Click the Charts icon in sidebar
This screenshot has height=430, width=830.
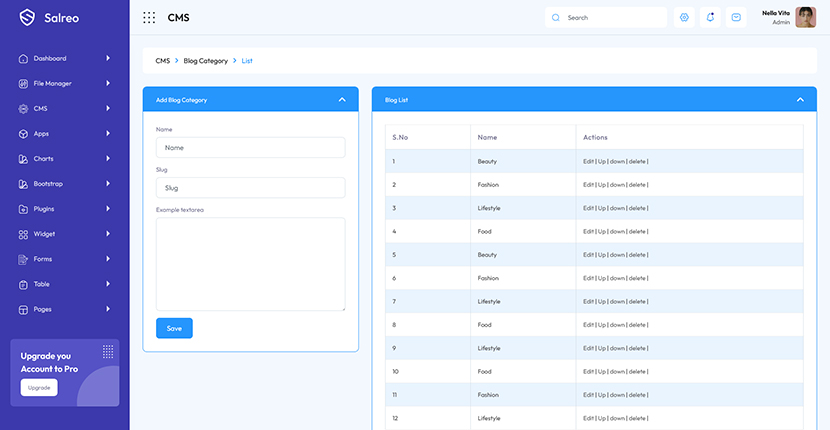[24, 159]
